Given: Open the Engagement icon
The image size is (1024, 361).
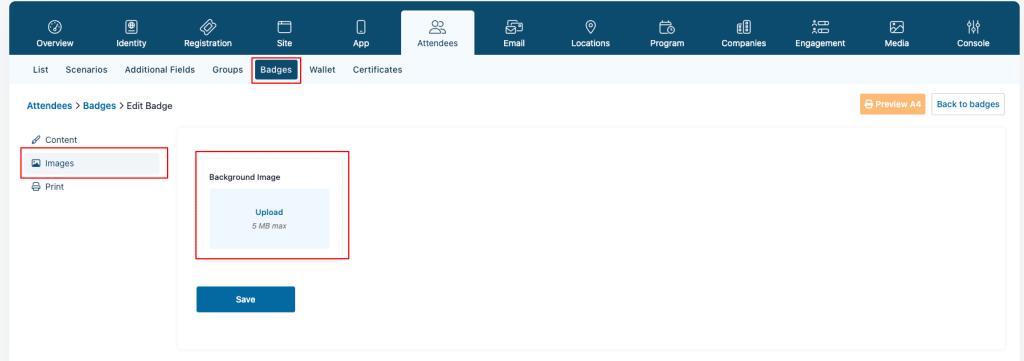Looking at the screenshot, I should [x=820, y=27].
